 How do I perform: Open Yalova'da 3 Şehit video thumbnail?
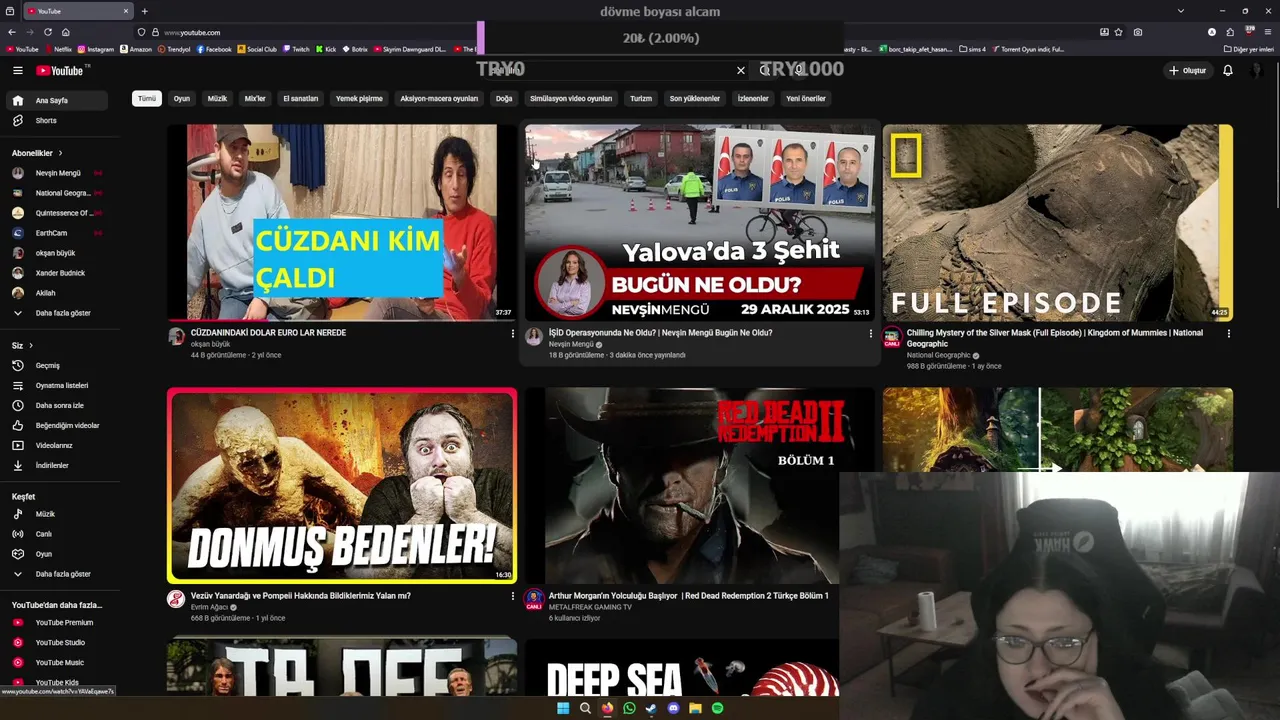coord(700,222)
